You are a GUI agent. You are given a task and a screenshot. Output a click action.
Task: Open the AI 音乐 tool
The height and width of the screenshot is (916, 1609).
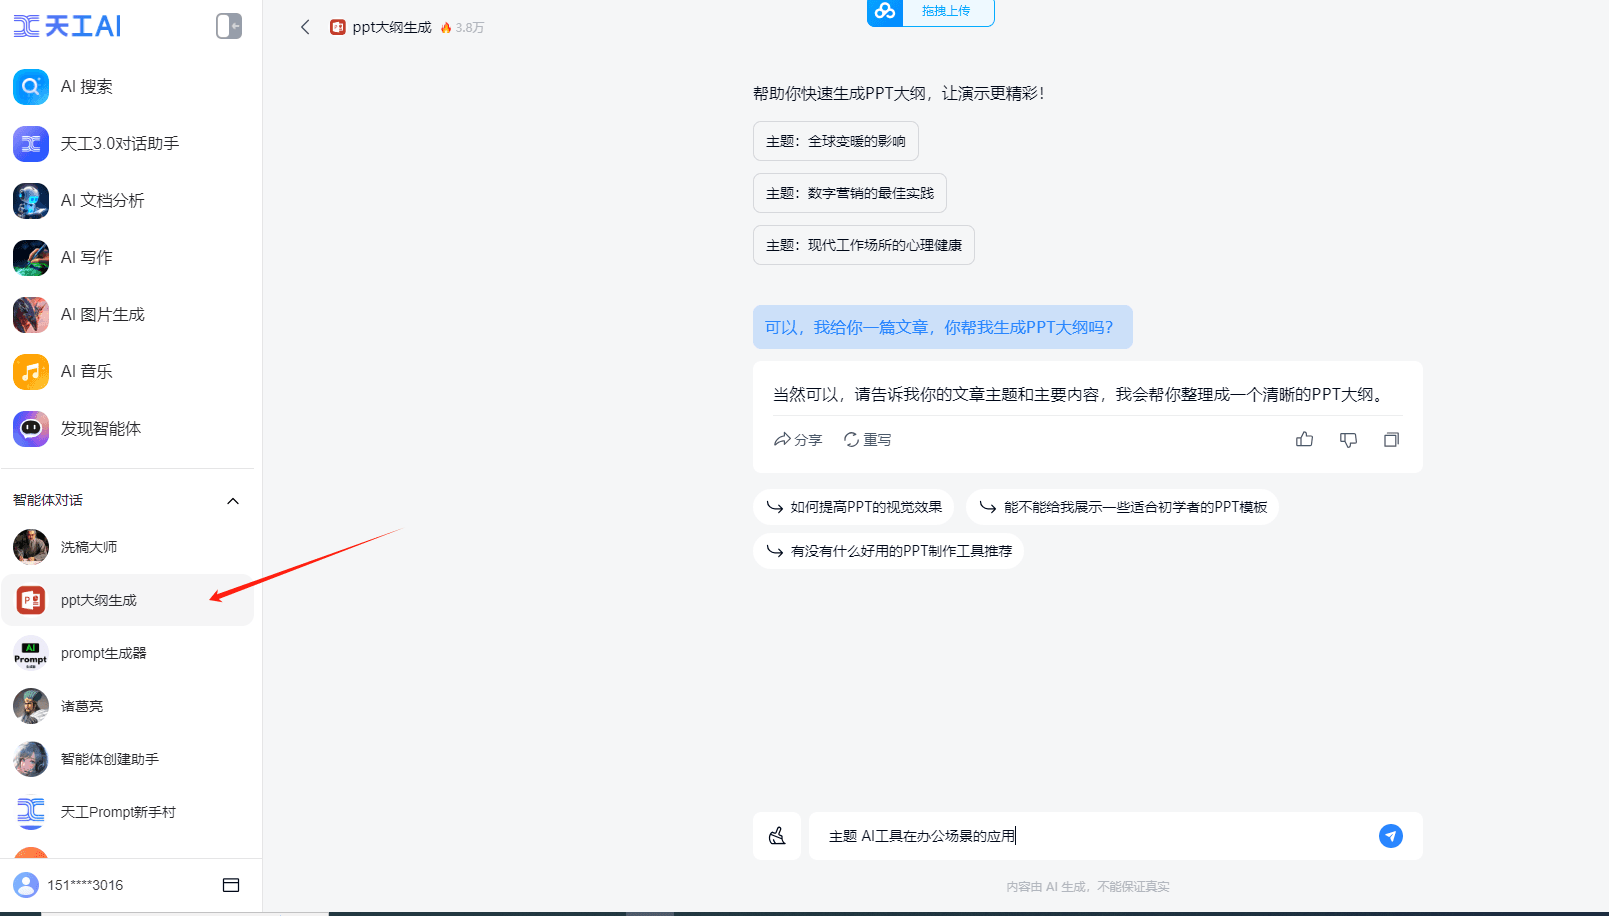pos(87,371)
